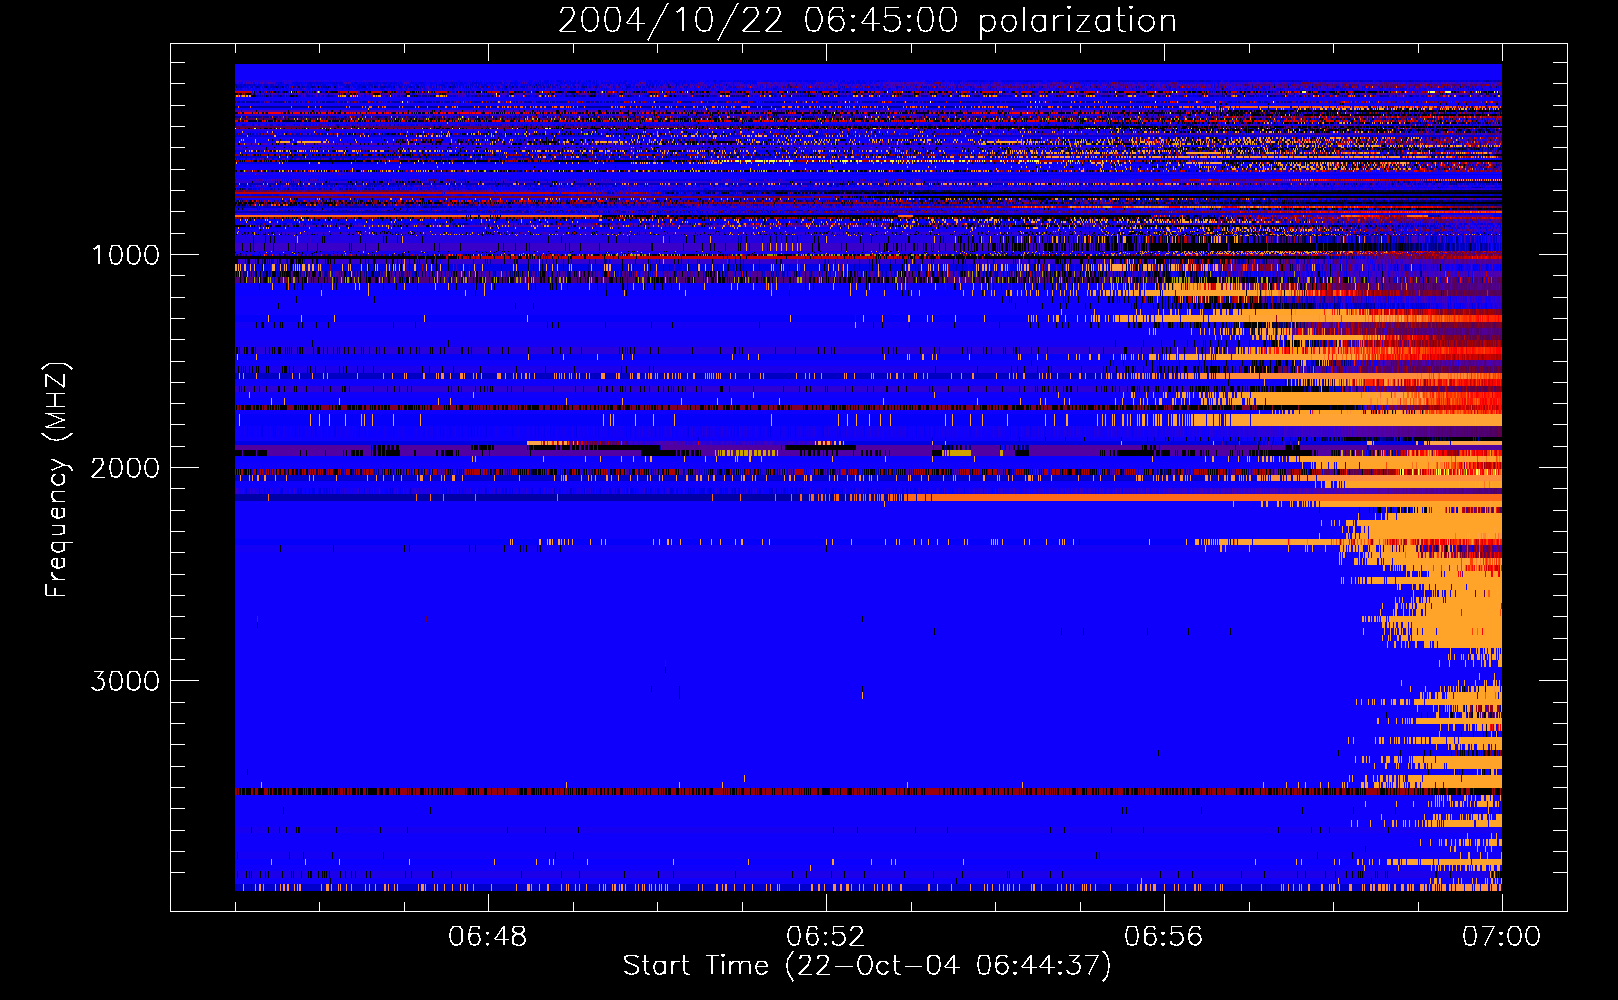Click the 2000 frequency tick label
The width and height of the screenshot is (1618, 1000).
pyautogui.click(x=125, y=468)
